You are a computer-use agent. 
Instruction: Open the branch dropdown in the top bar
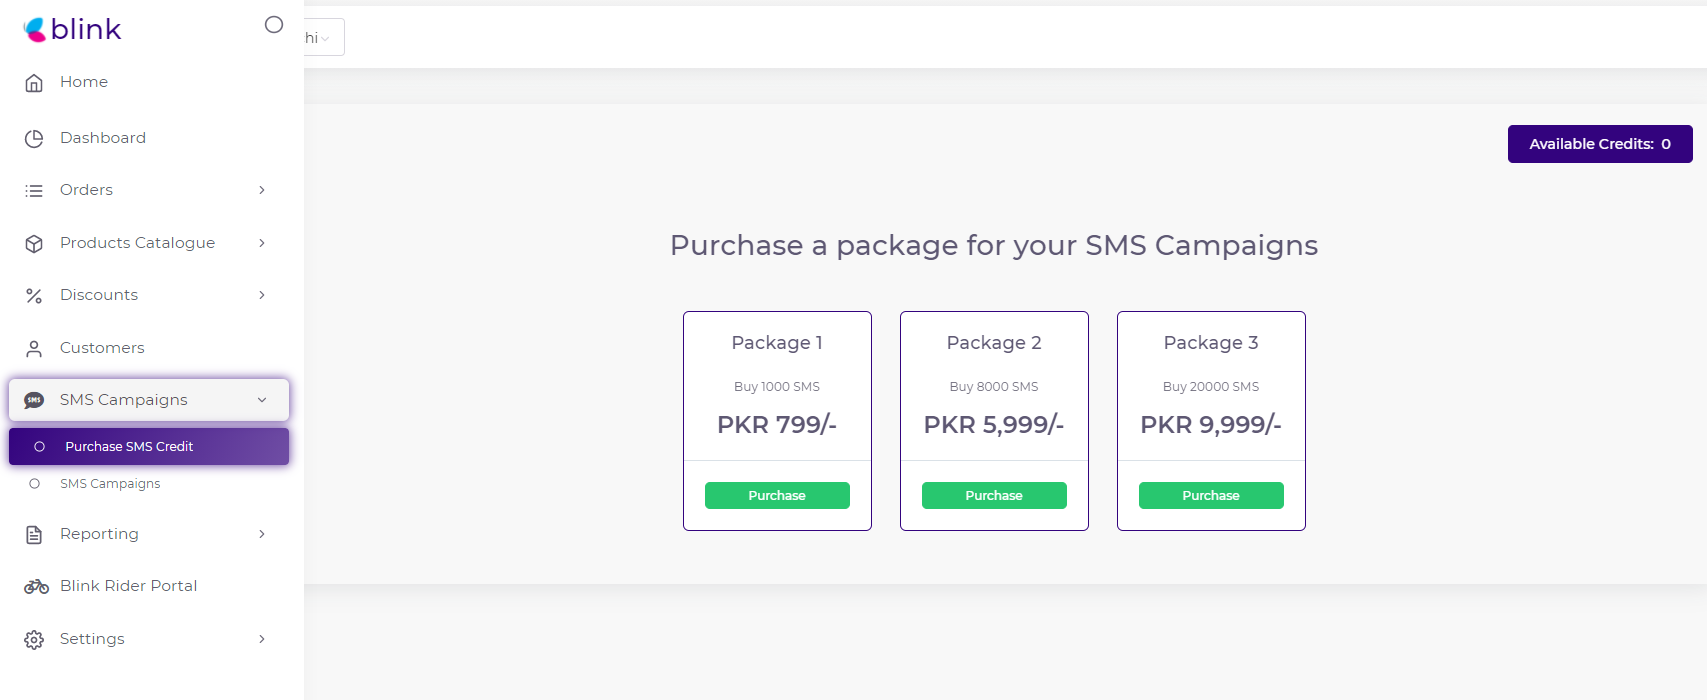[322, 38]
